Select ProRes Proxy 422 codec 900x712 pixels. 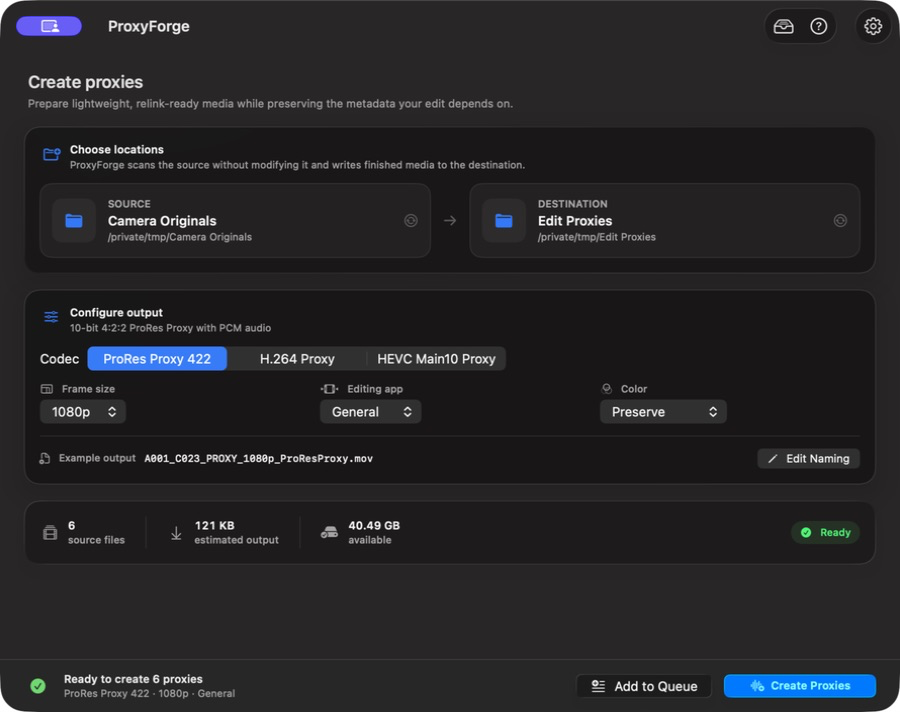[x=157, y=359]
